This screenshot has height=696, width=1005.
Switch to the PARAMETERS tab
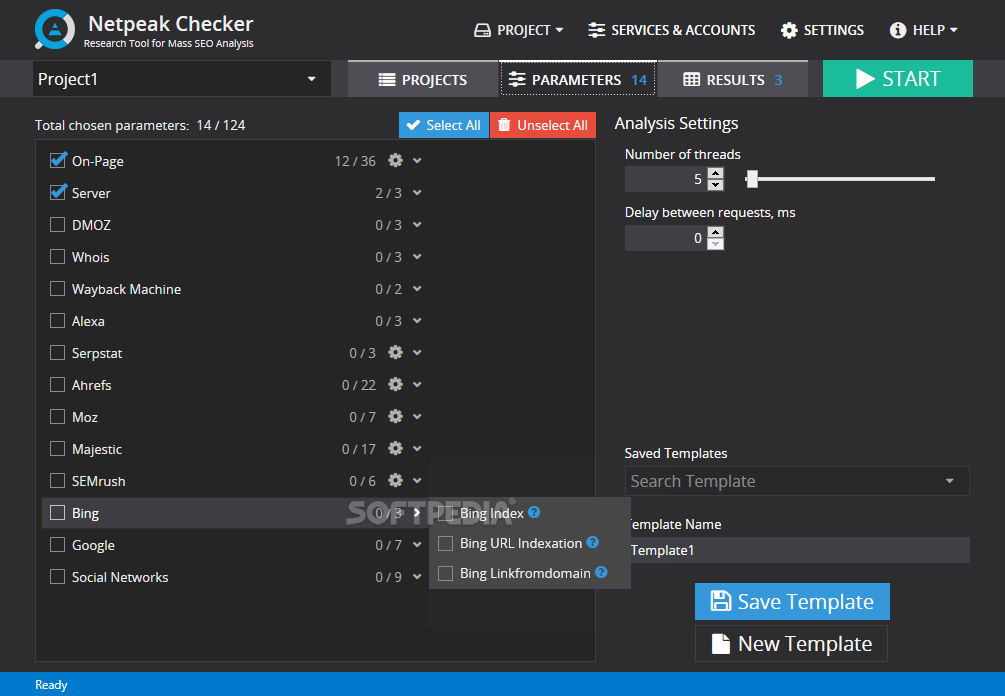pos(577,79)
